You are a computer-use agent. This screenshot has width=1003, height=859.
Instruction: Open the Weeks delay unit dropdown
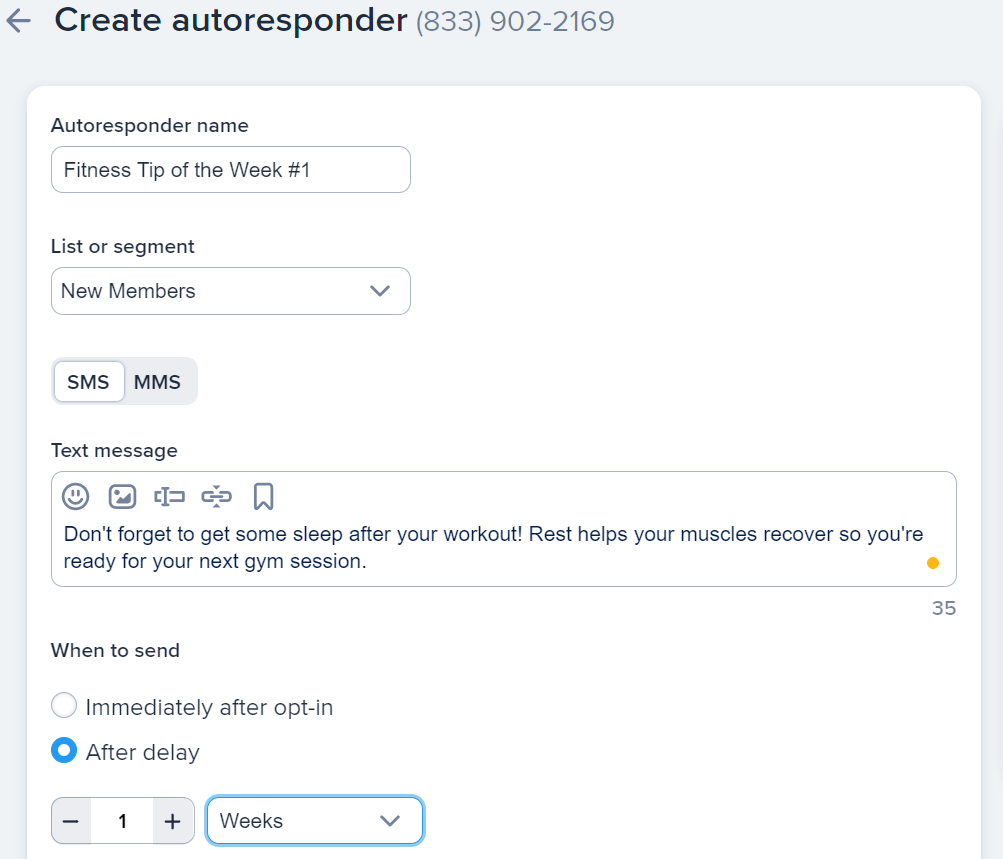click(x=314, y=821)
